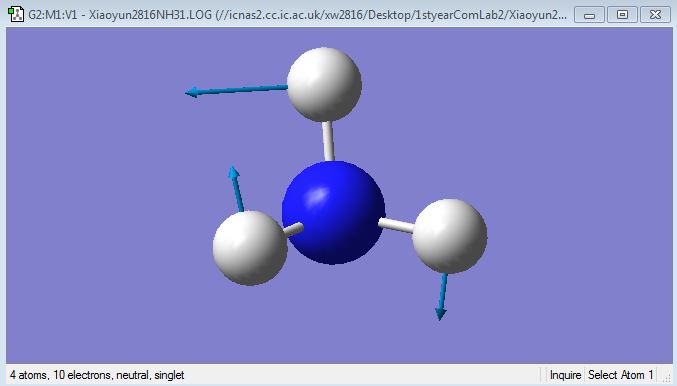
Task: Click the Xiaoyun2816NH31.LOG title bar
Action: [x=297, y=15]
